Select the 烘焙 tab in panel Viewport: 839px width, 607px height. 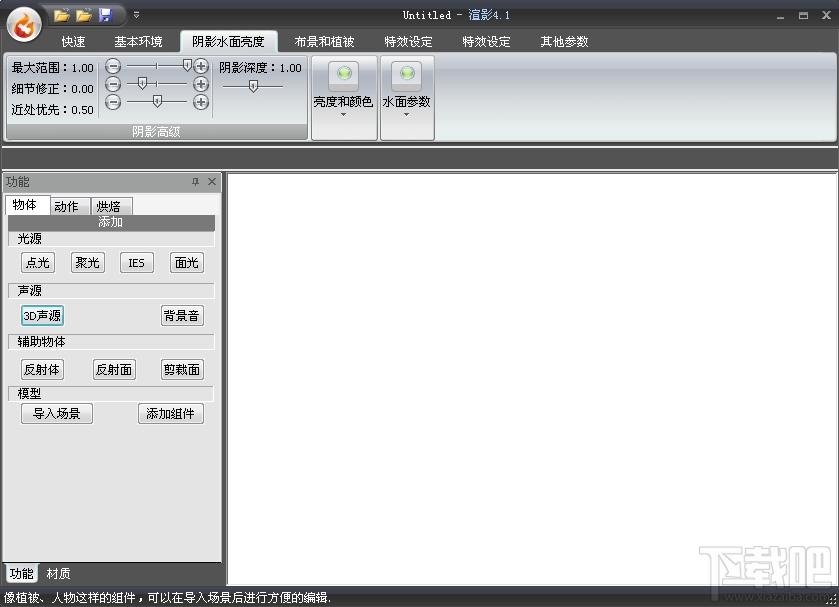pos(109,207)
